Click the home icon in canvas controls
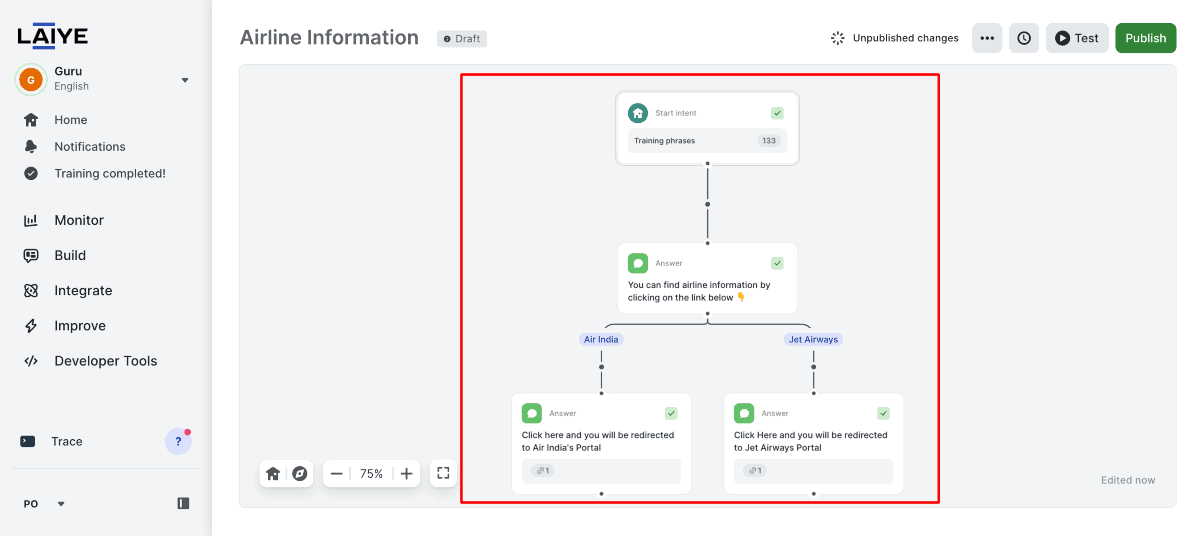Image resolution: width=1200 pixels, height=536 pixels. coord(273,474)
